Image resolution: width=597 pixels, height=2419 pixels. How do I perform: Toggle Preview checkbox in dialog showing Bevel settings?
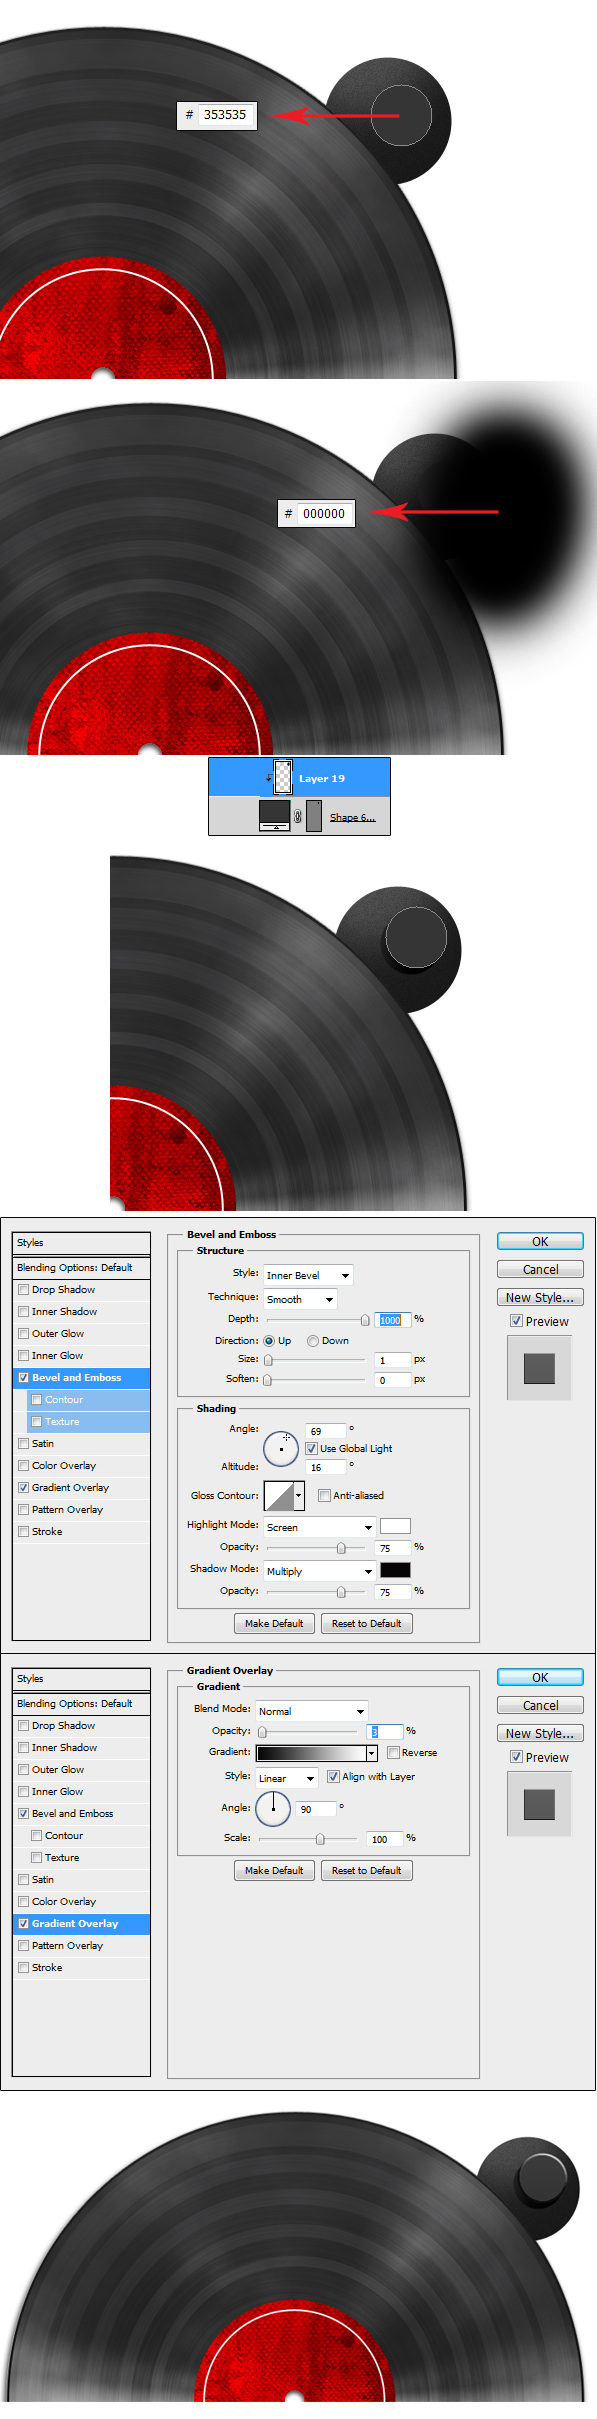(516, 1321)
